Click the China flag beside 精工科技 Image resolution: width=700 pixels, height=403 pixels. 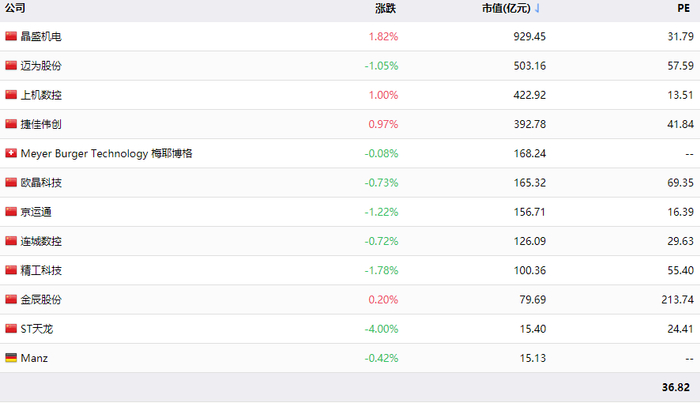[x=11, y=270]
